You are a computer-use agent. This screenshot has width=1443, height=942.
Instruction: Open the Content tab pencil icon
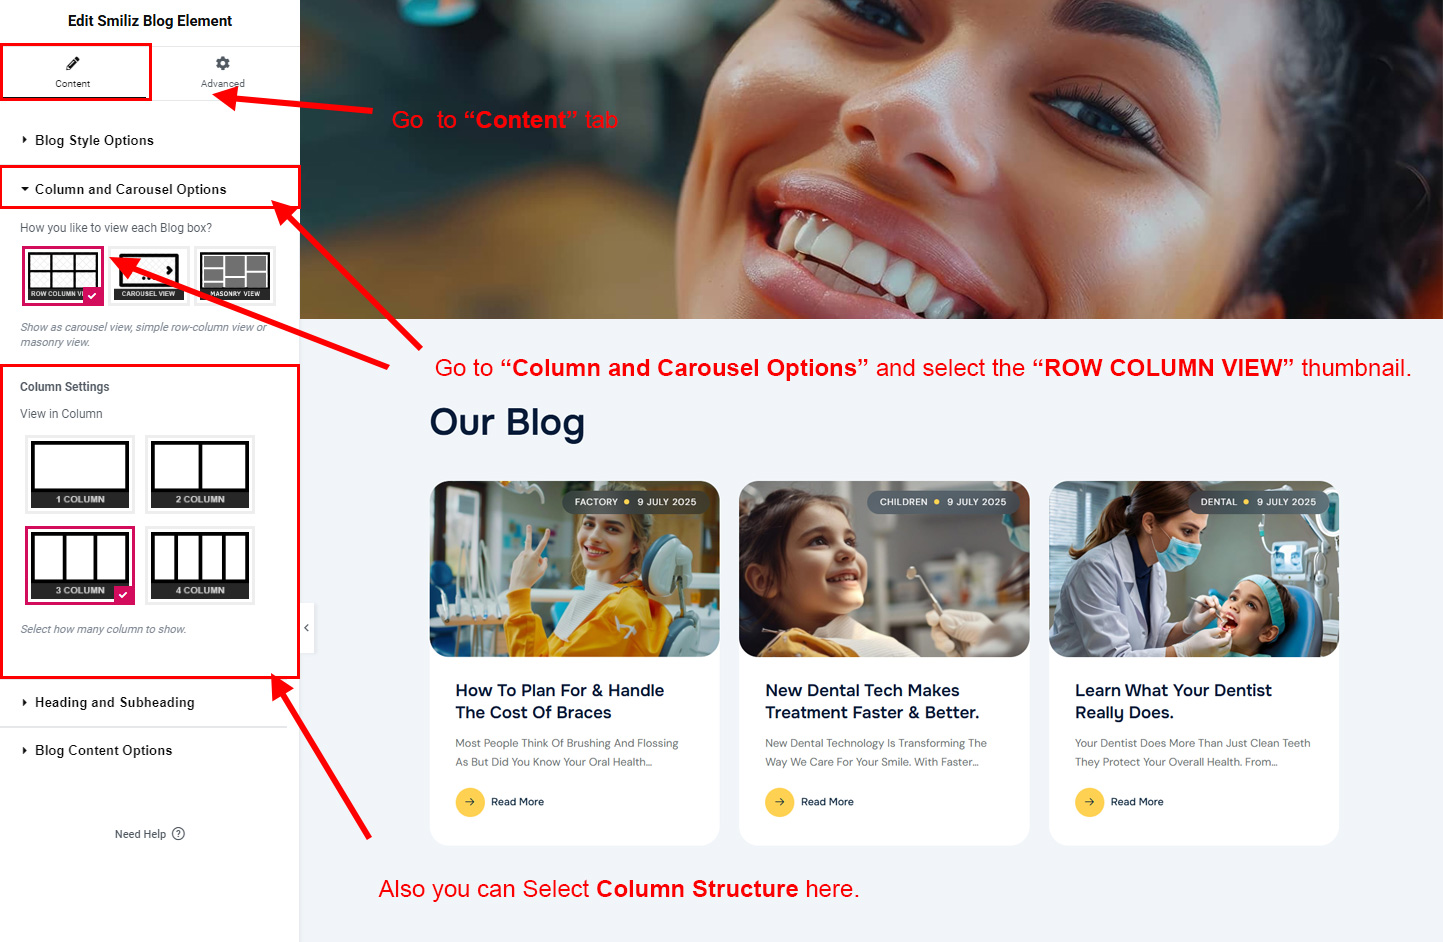click(x=73, y=64)
